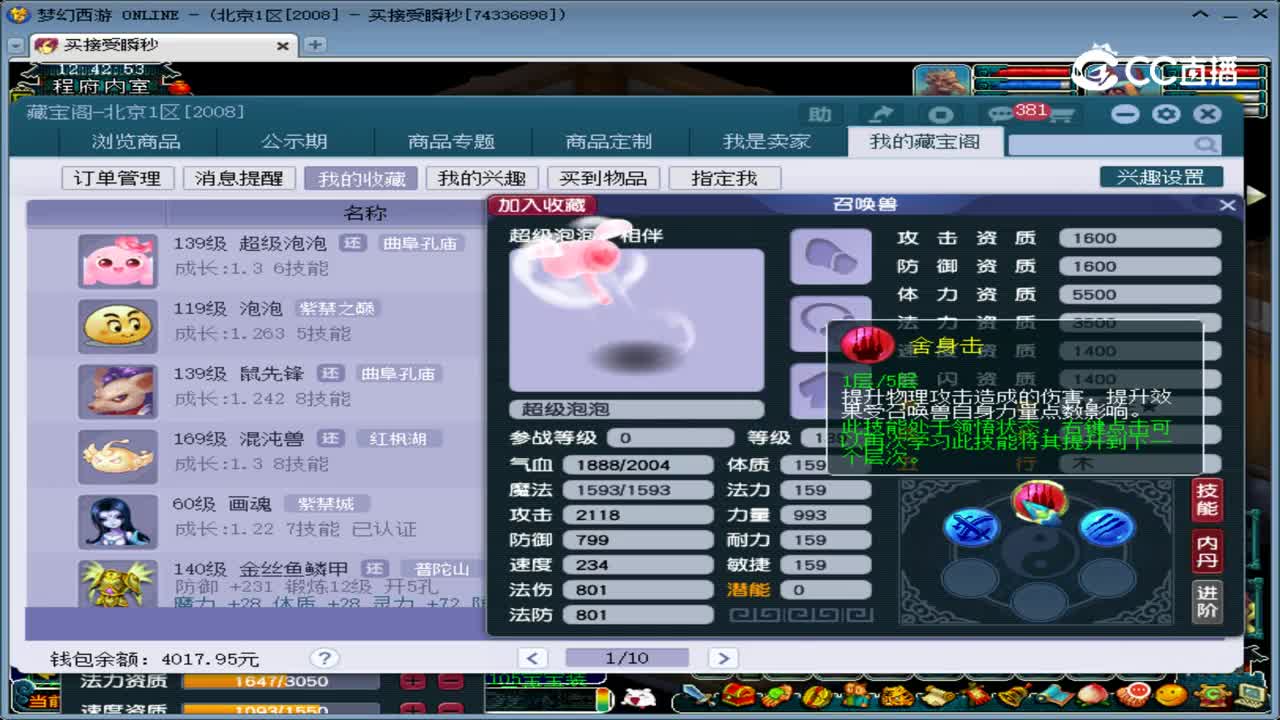Image resolution: width=1280 pixels, height=720 pixels.
Task: Click 红枫湖 server tag
Action: click(398, 439)
